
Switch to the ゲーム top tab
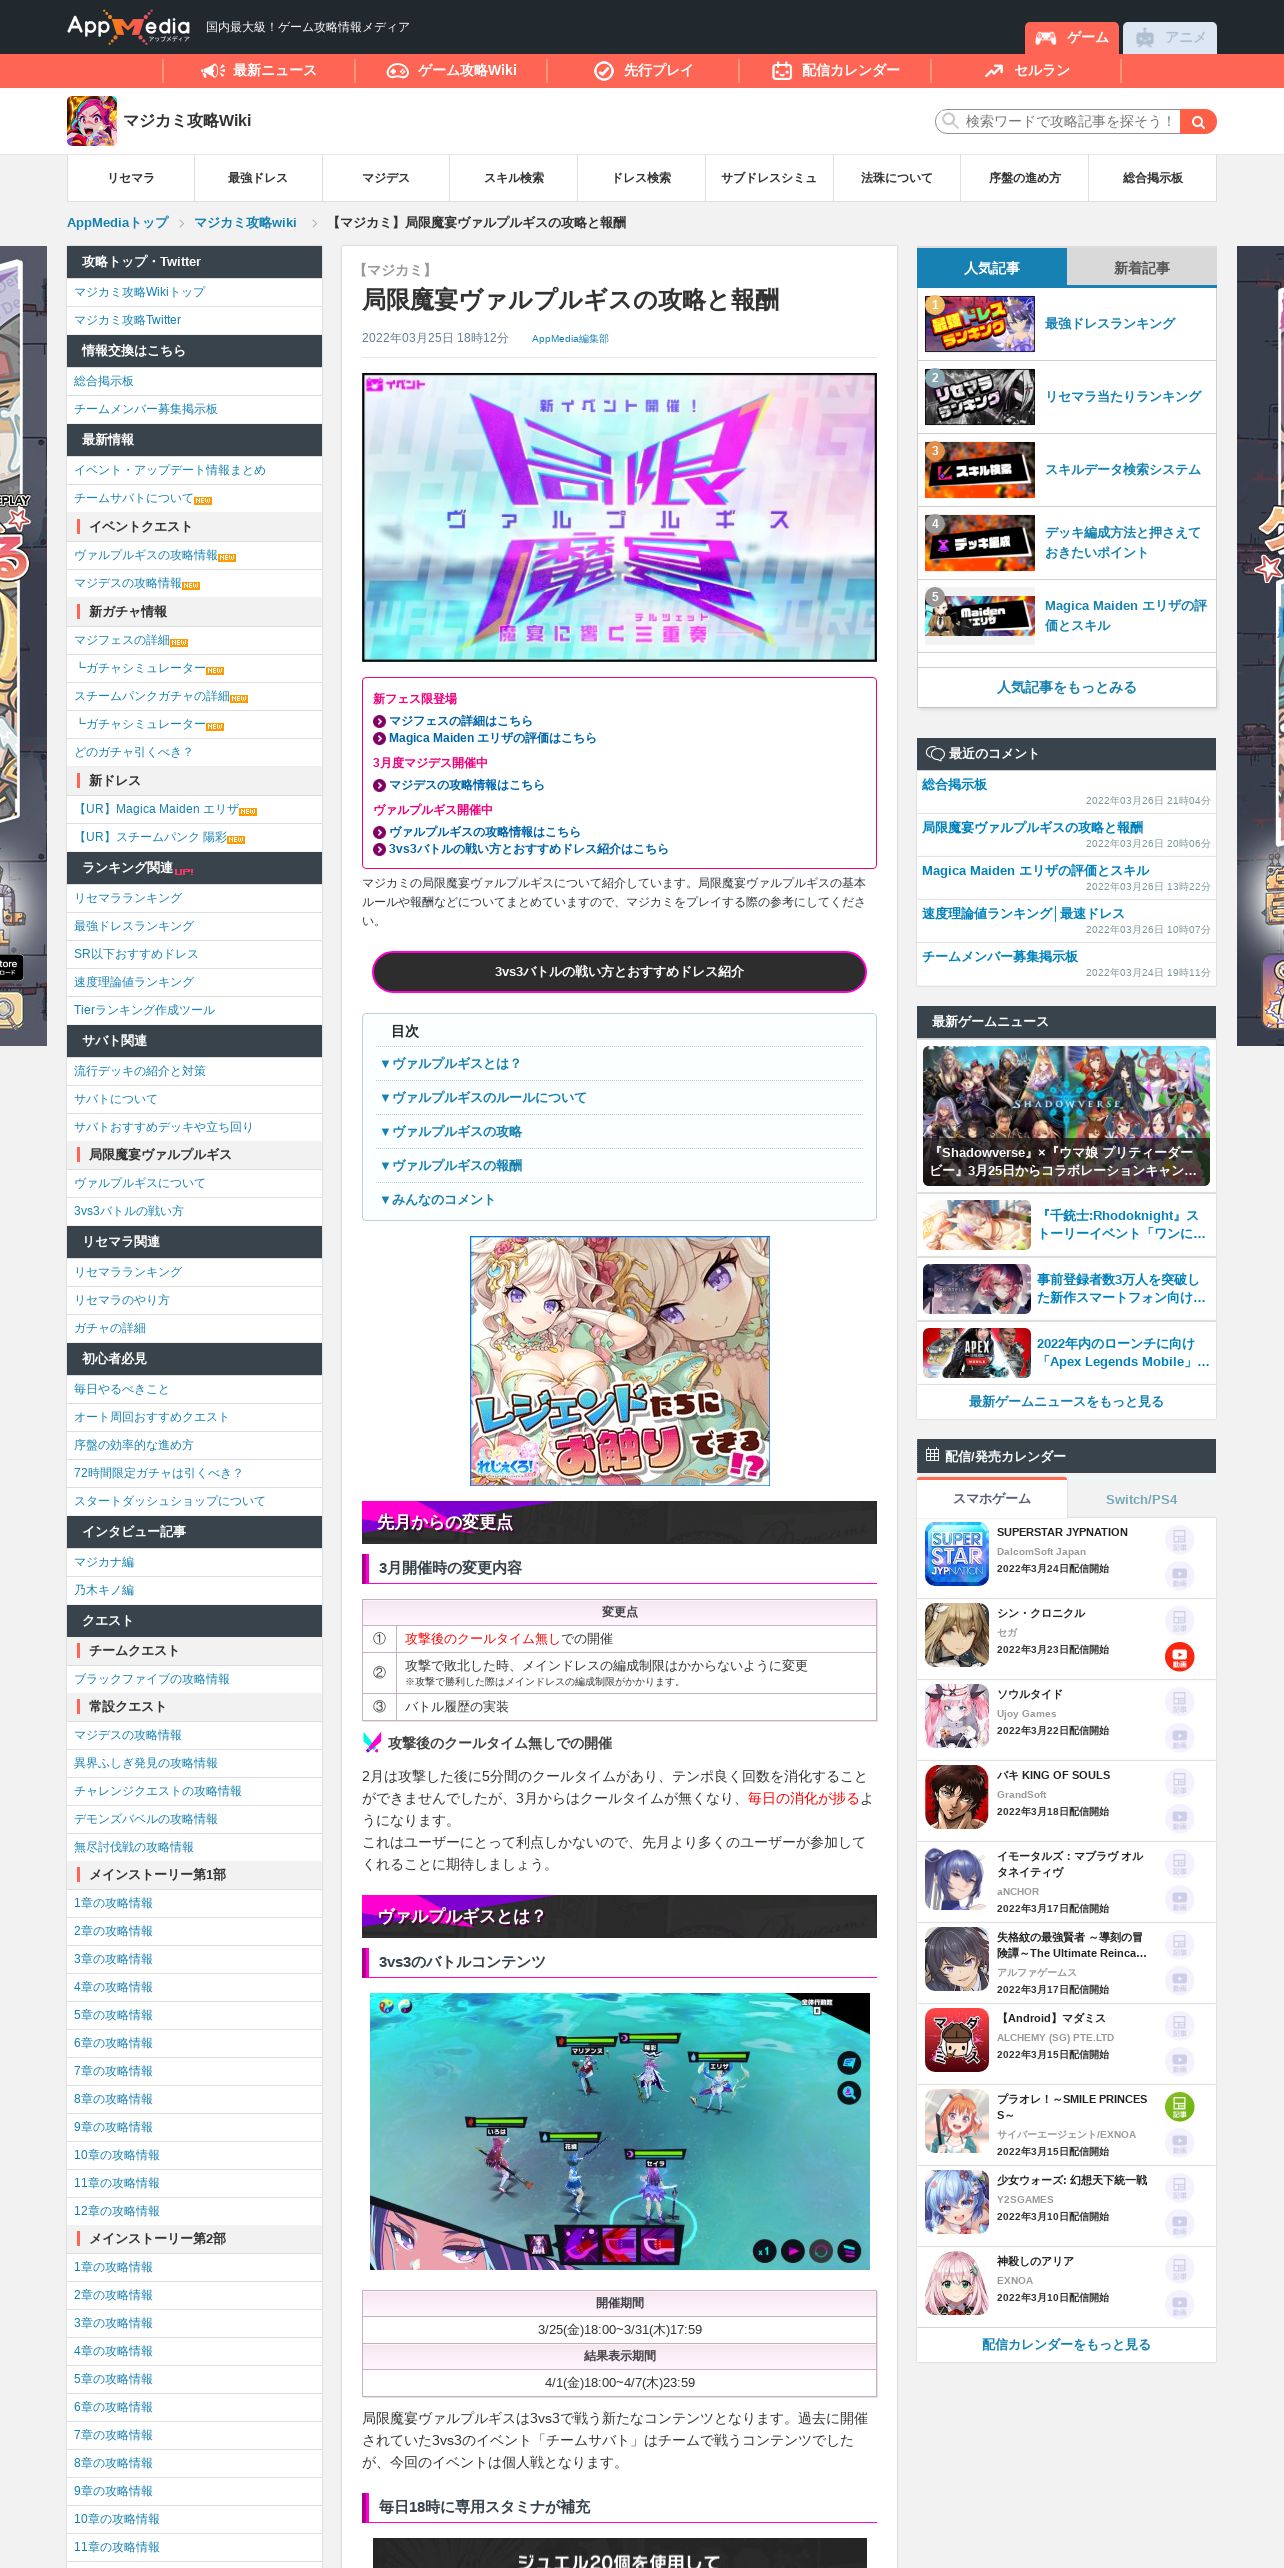[x=1071, y=37]
